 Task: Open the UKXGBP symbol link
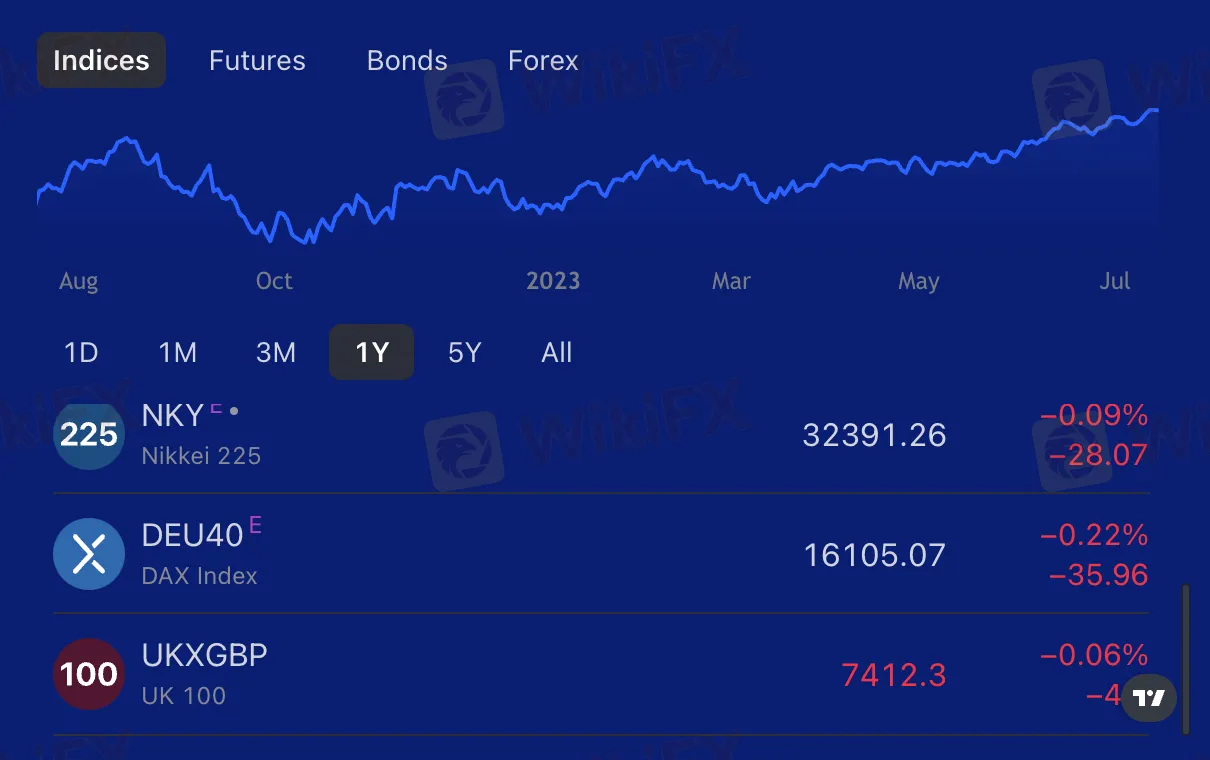pos(205,655)
